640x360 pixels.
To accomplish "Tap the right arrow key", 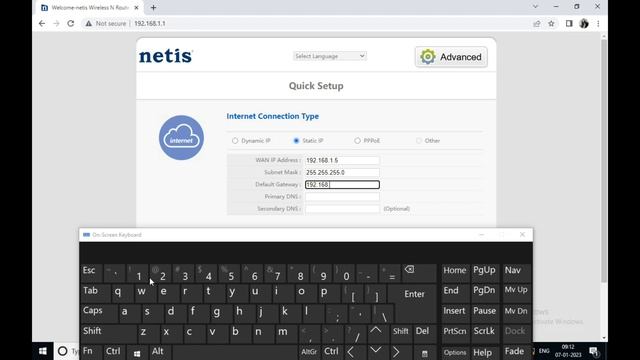I will coord(398,353).
